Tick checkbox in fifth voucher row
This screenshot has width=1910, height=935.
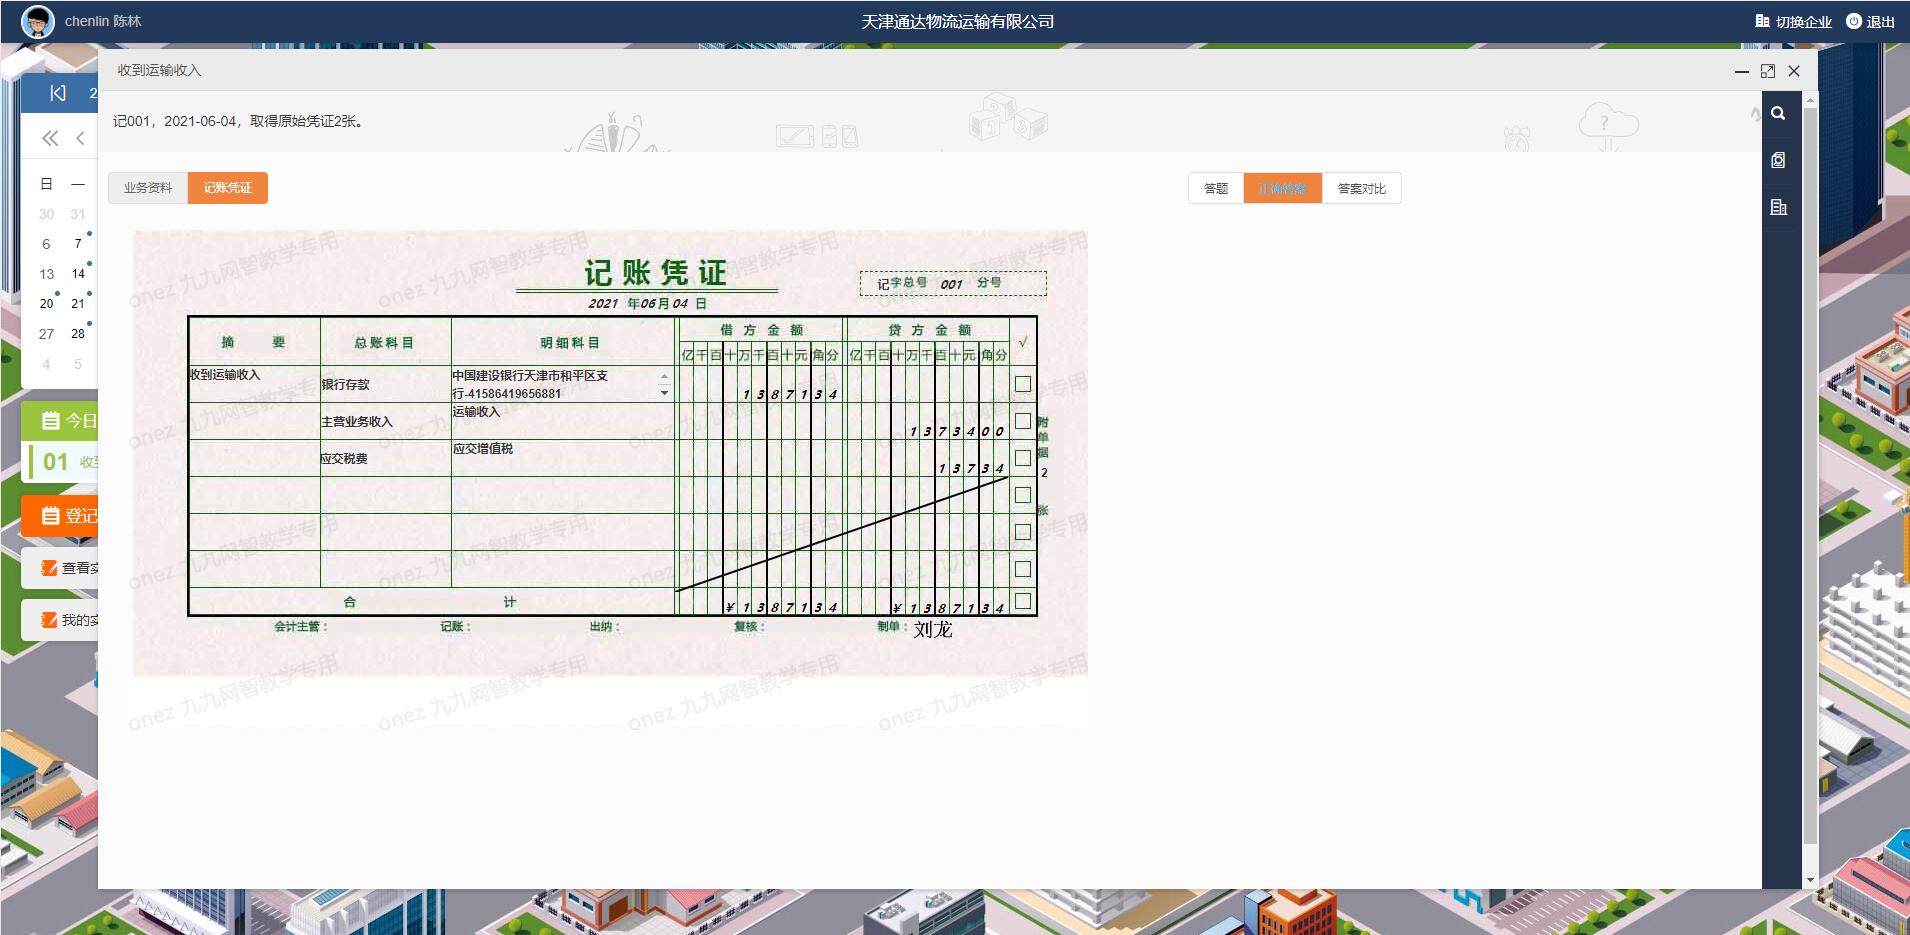click(x=1023, y=532)
